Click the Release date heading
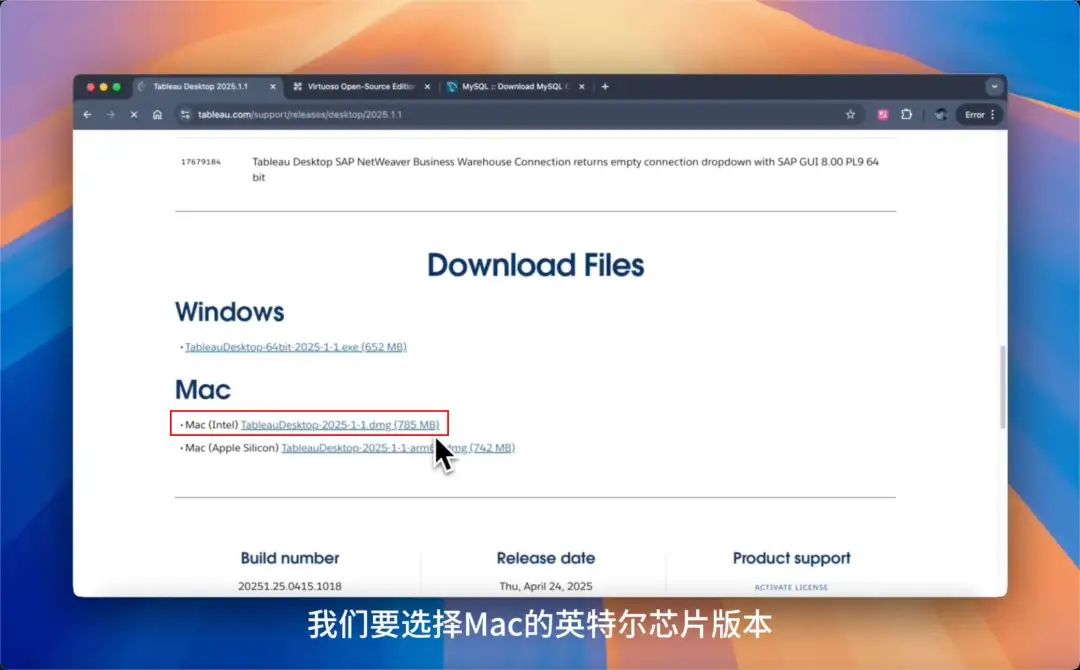The width and height of the screenshot is (1080, 670). pyautogui.click(x=546, y=558)
